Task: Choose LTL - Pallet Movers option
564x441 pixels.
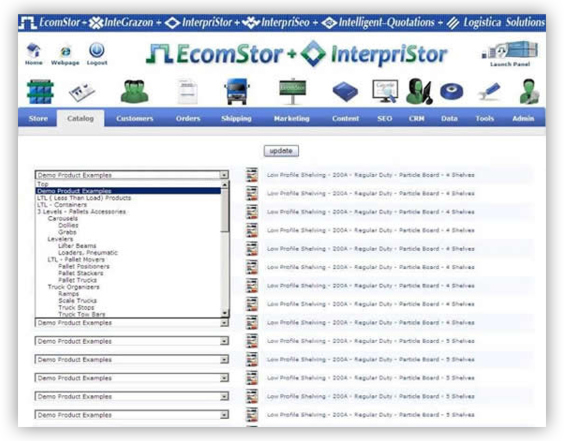Action: click(128, 259)
